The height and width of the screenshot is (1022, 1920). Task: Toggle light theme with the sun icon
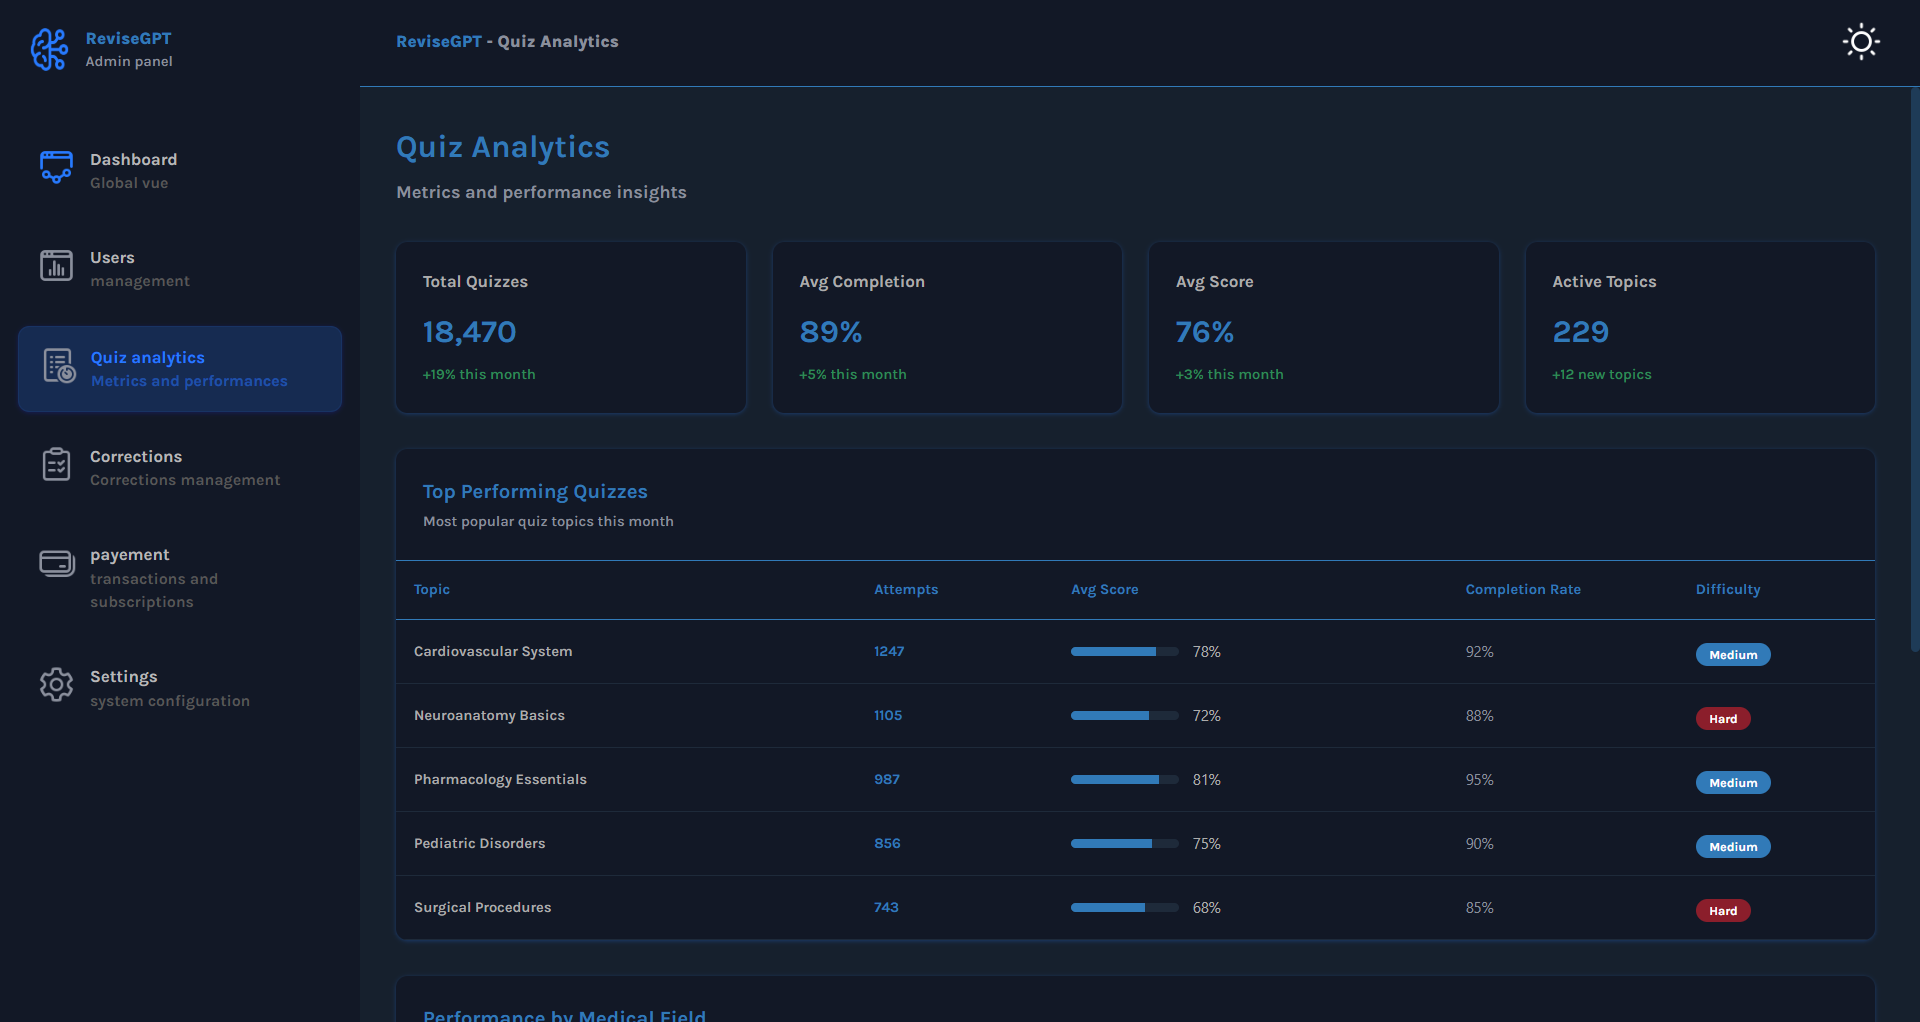[x=1861, y=42]
